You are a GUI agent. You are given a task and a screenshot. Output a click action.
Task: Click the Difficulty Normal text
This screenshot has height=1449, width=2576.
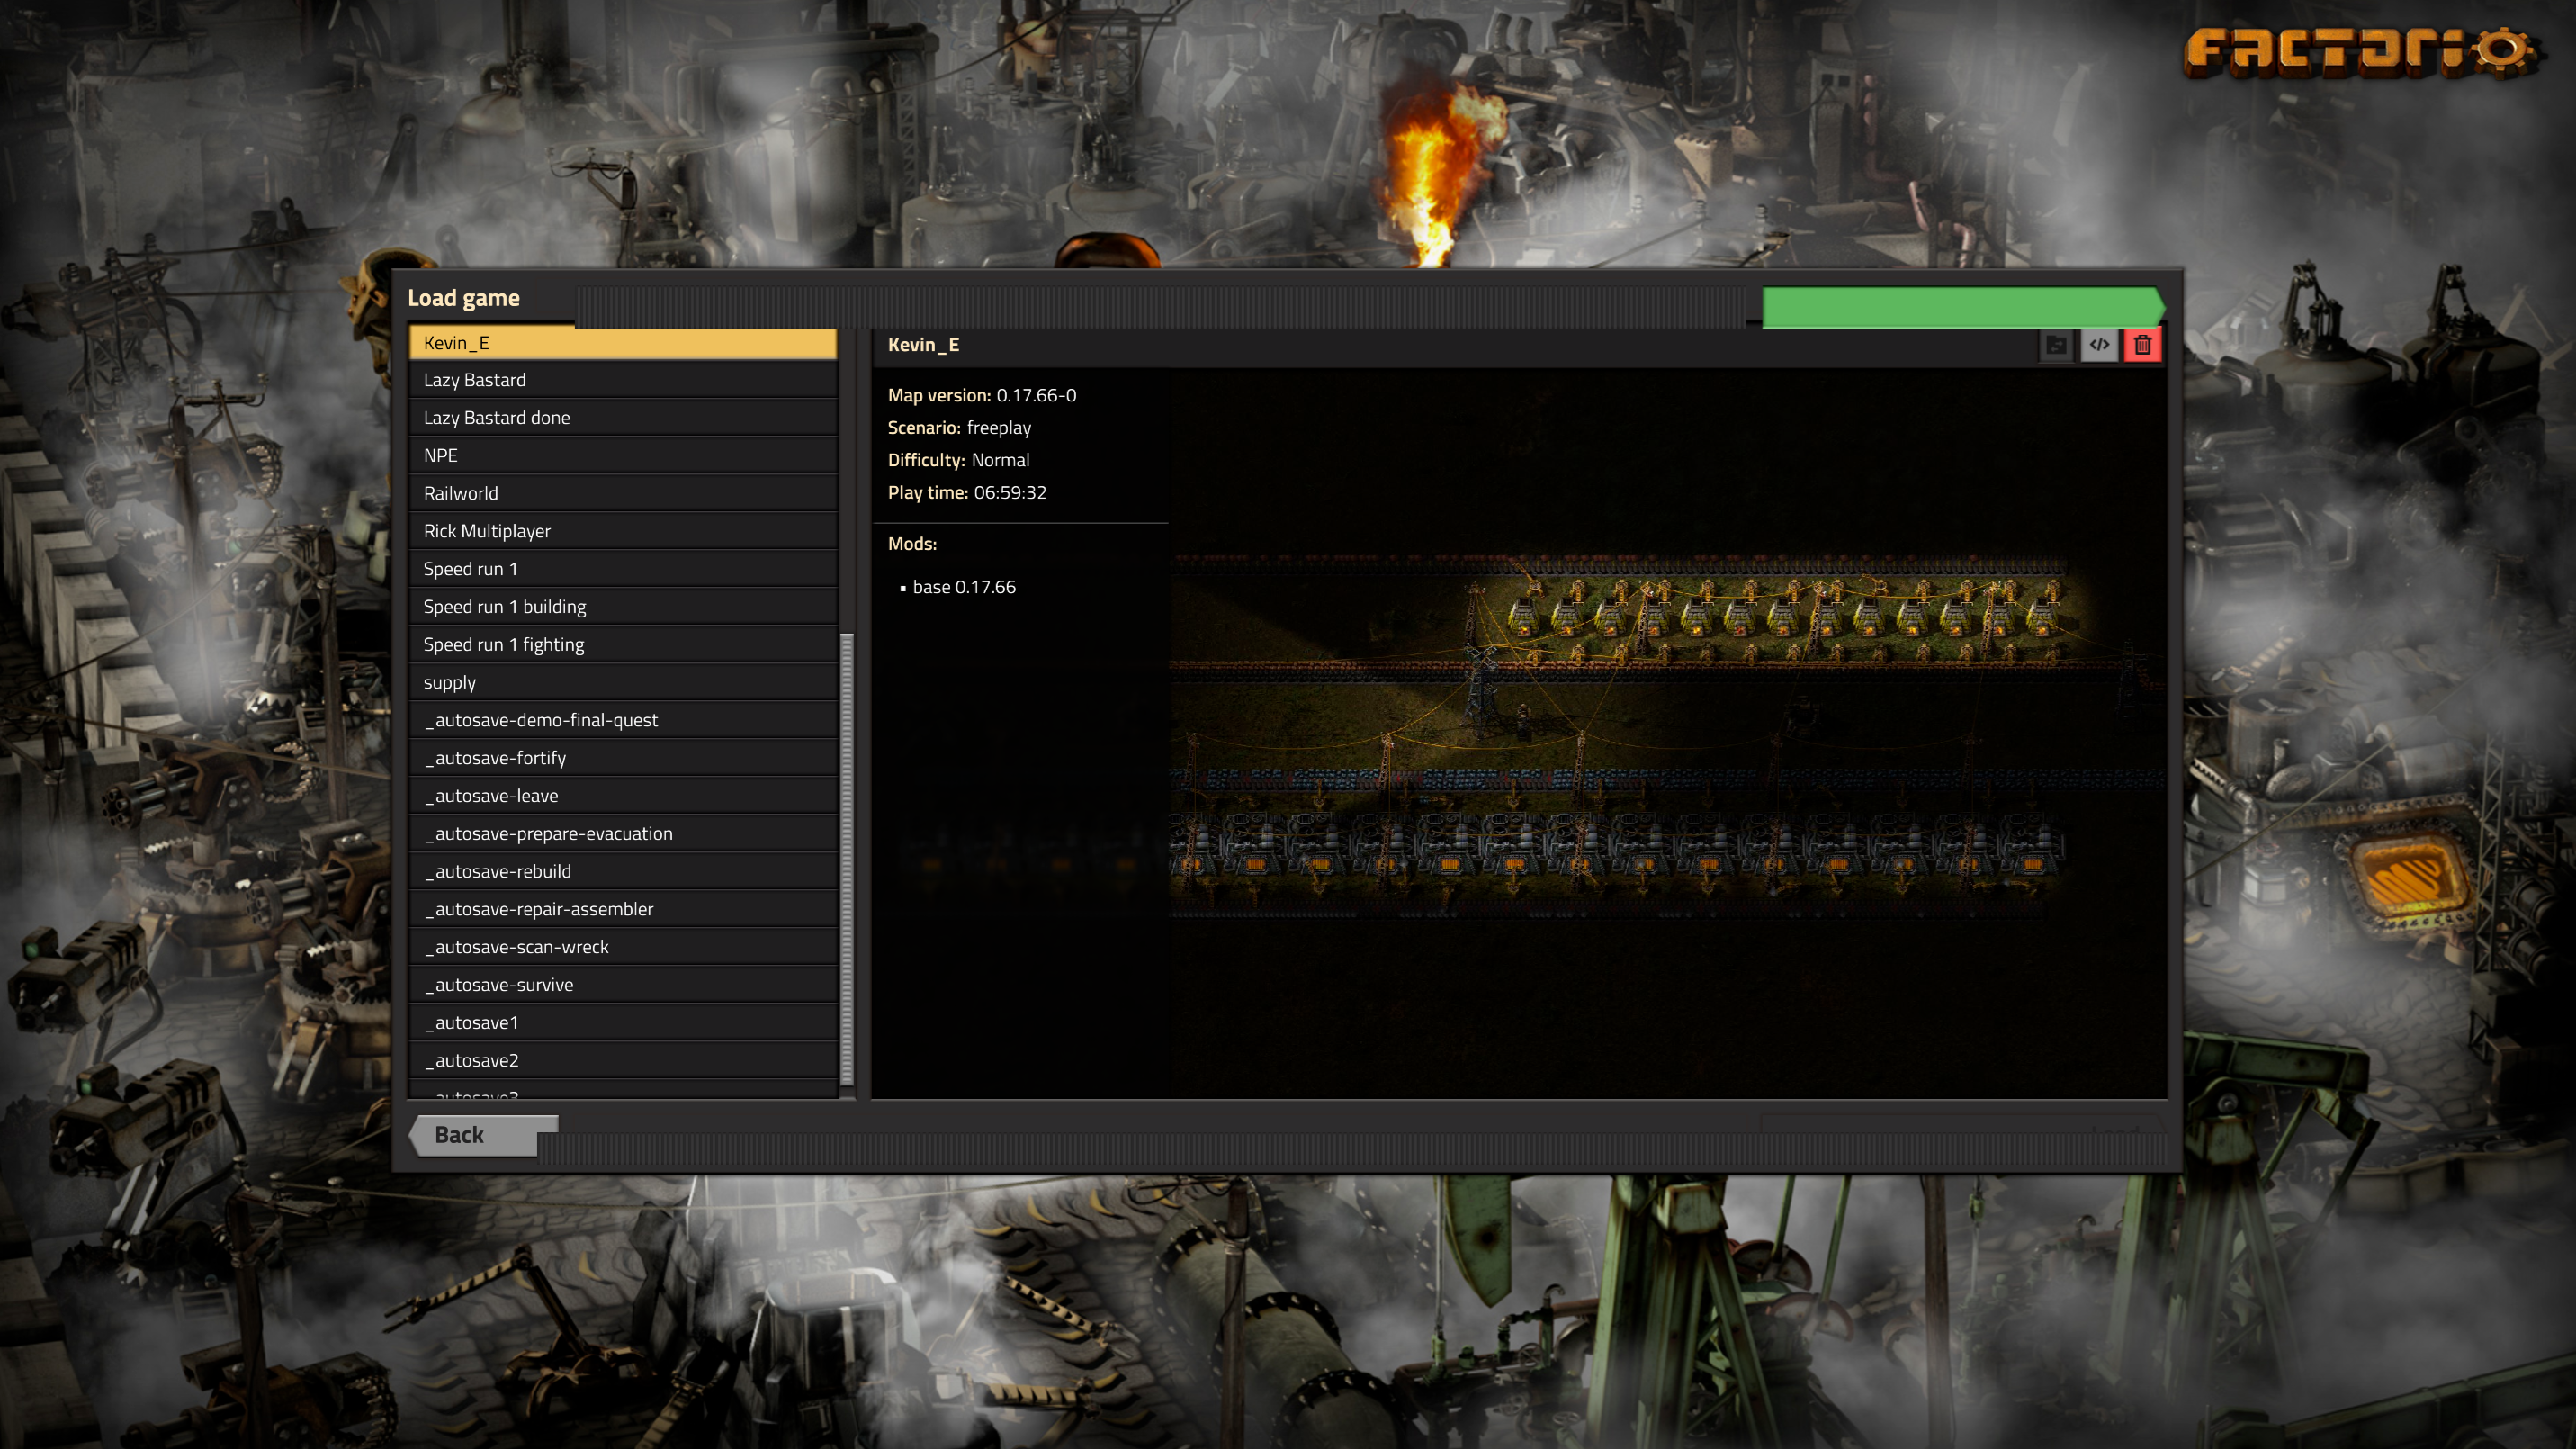click(x=958, y=460)
